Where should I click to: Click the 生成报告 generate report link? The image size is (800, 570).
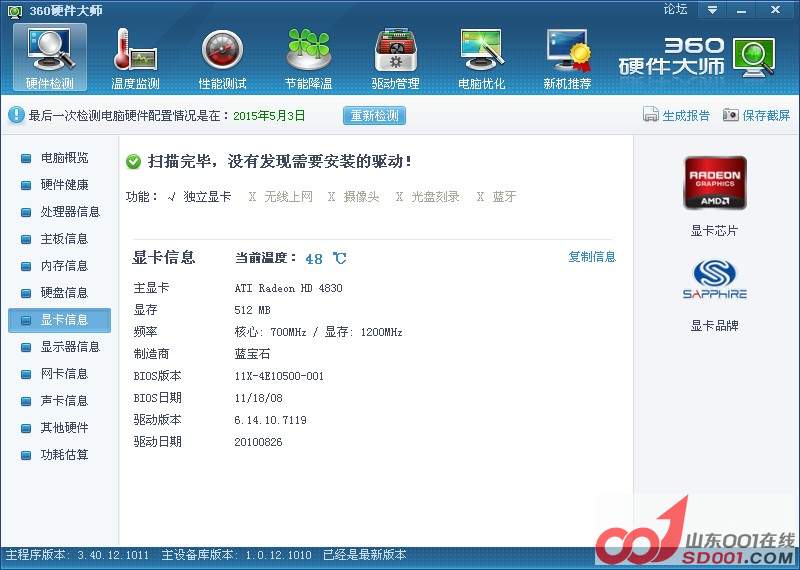coord(686,115)
